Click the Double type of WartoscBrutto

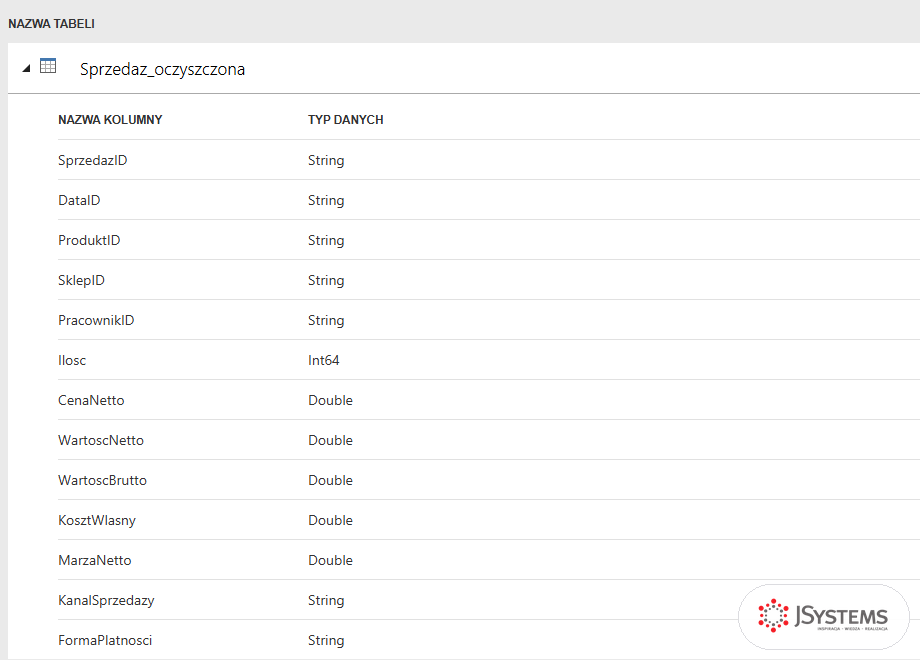pos(330,480)
